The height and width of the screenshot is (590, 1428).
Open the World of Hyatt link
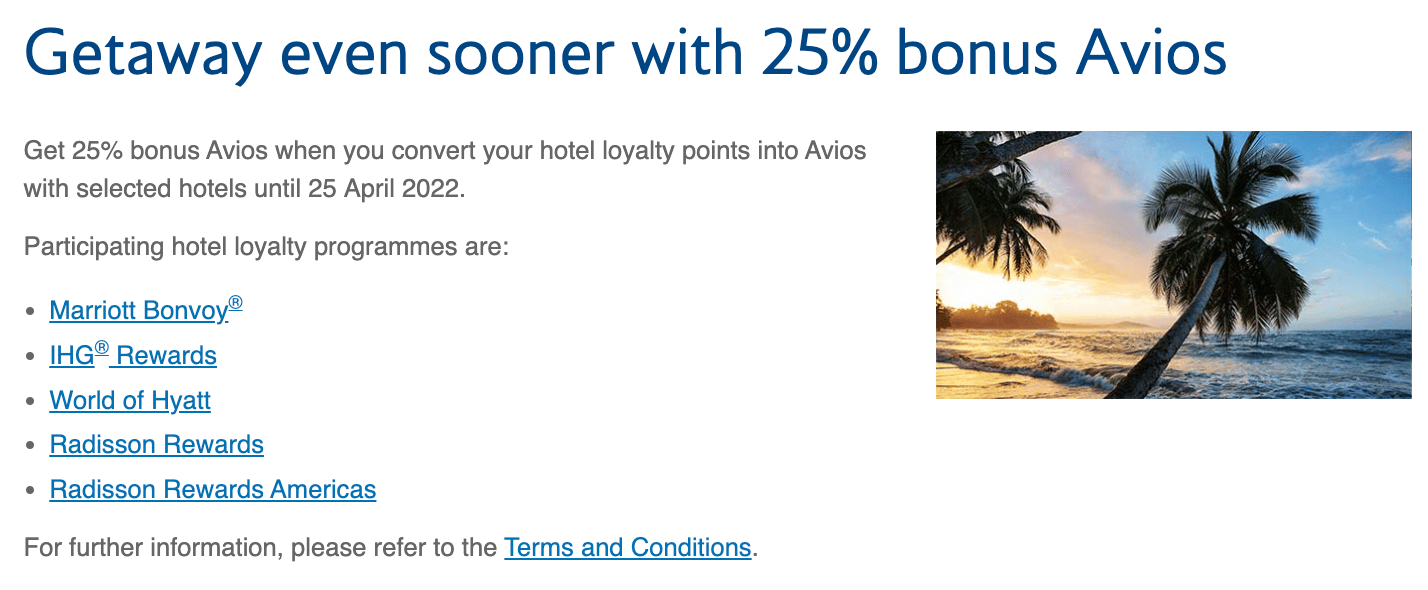130,401
